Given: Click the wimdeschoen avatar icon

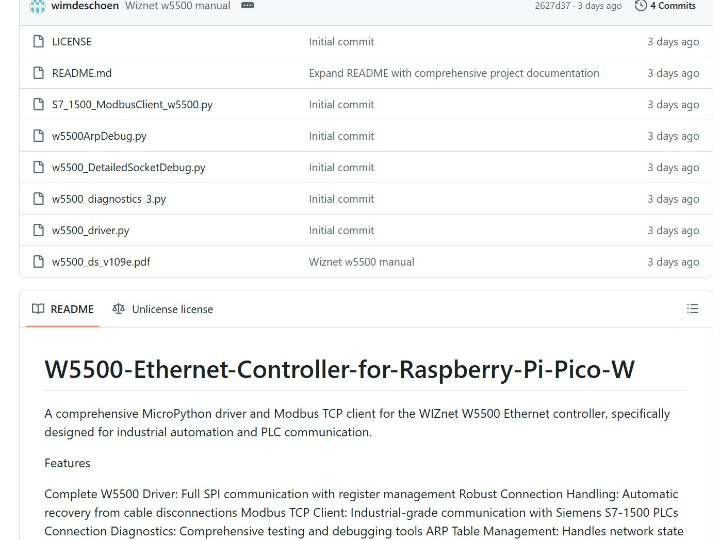Looking at the screenshot, I should coord(38,6).
